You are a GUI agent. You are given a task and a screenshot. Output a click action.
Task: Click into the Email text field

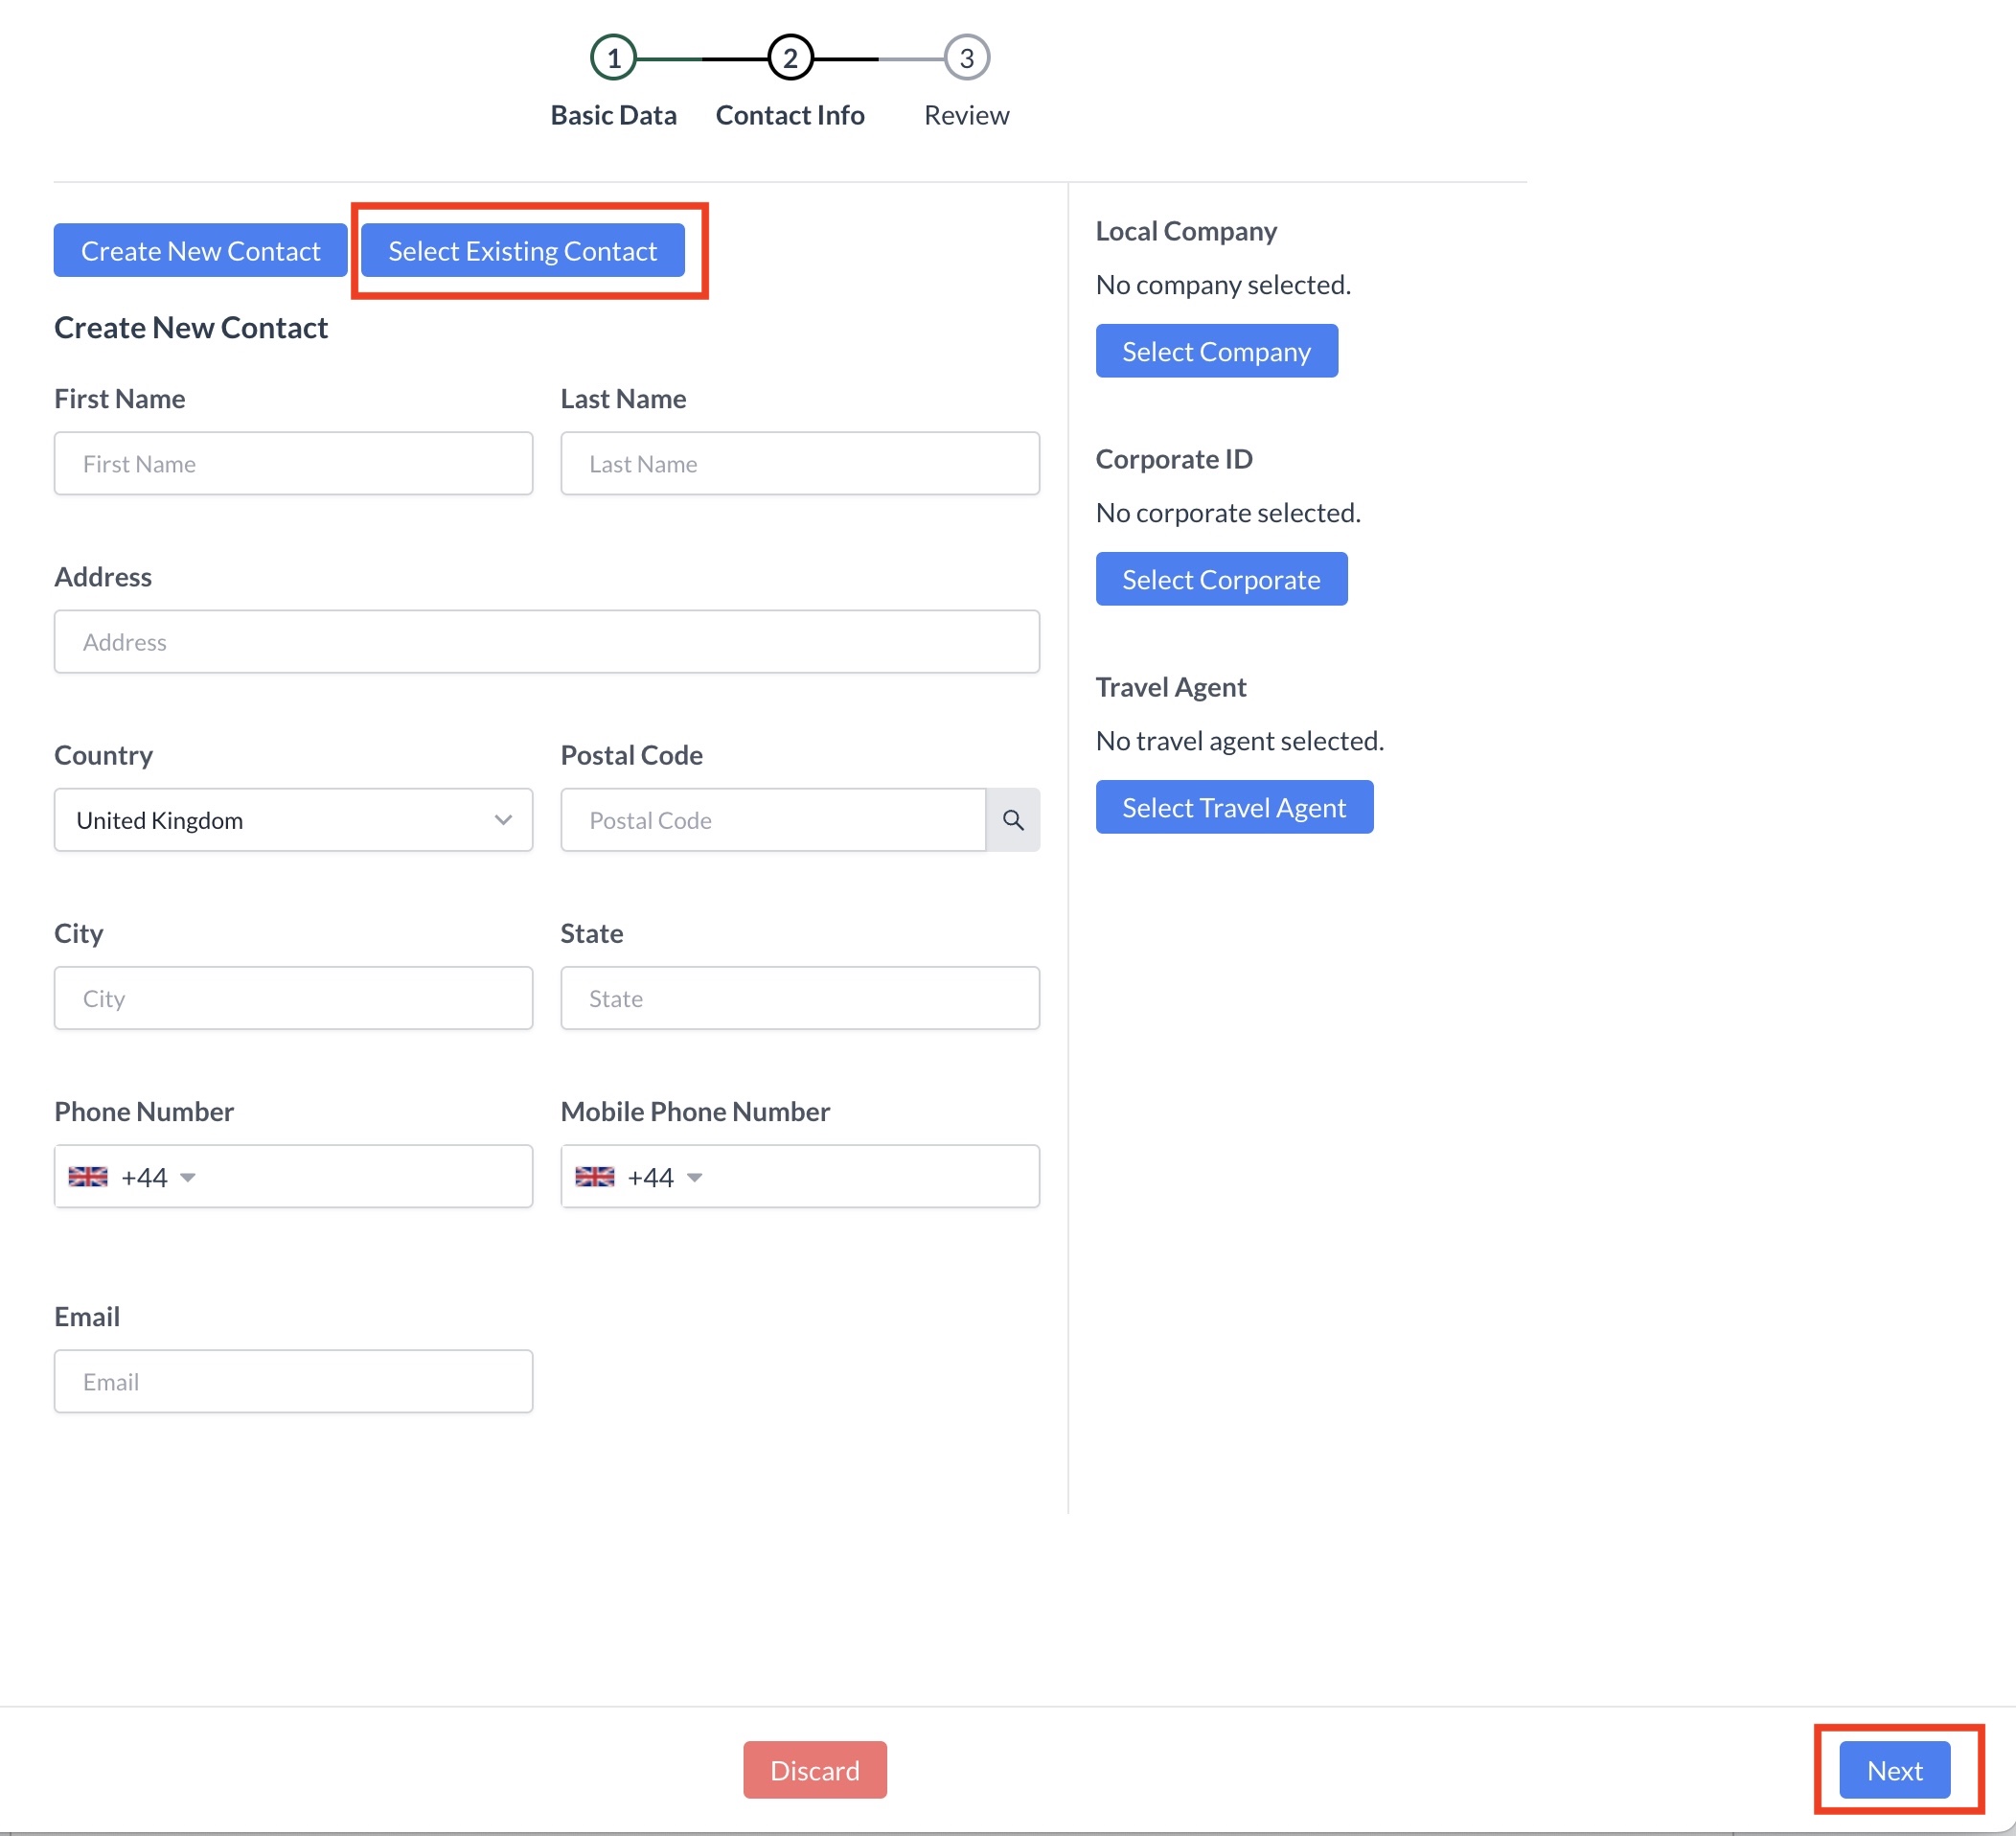tap(293, 1381)
